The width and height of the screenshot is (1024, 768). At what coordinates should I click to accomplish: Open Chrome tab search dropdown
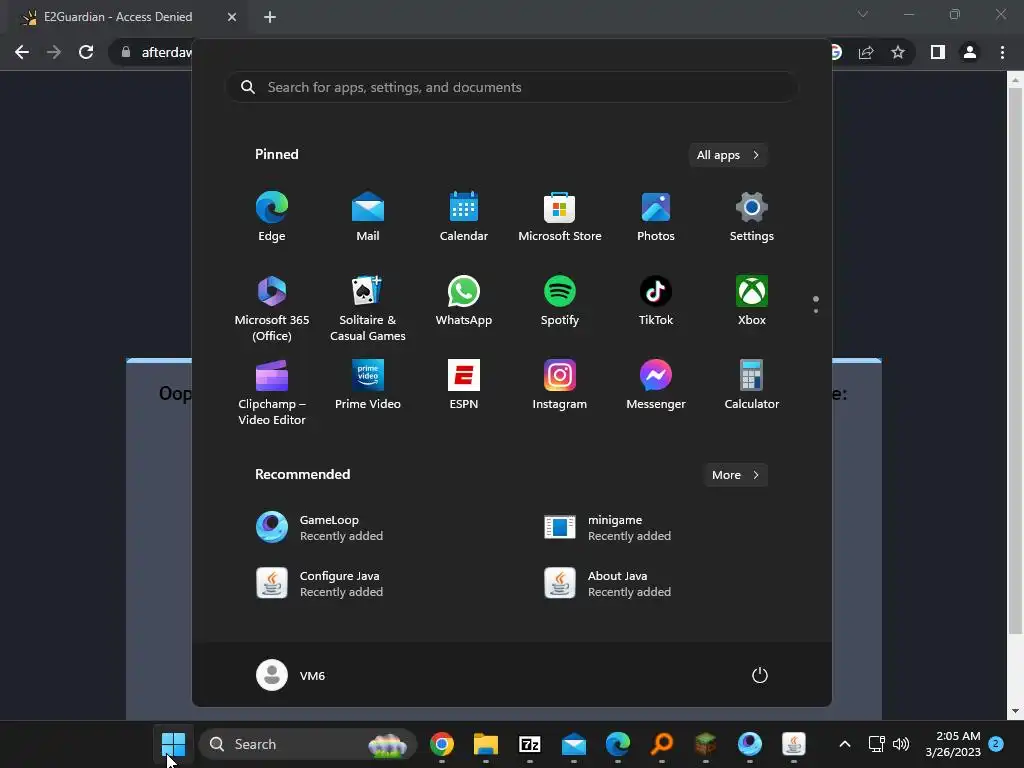[863, 14]
